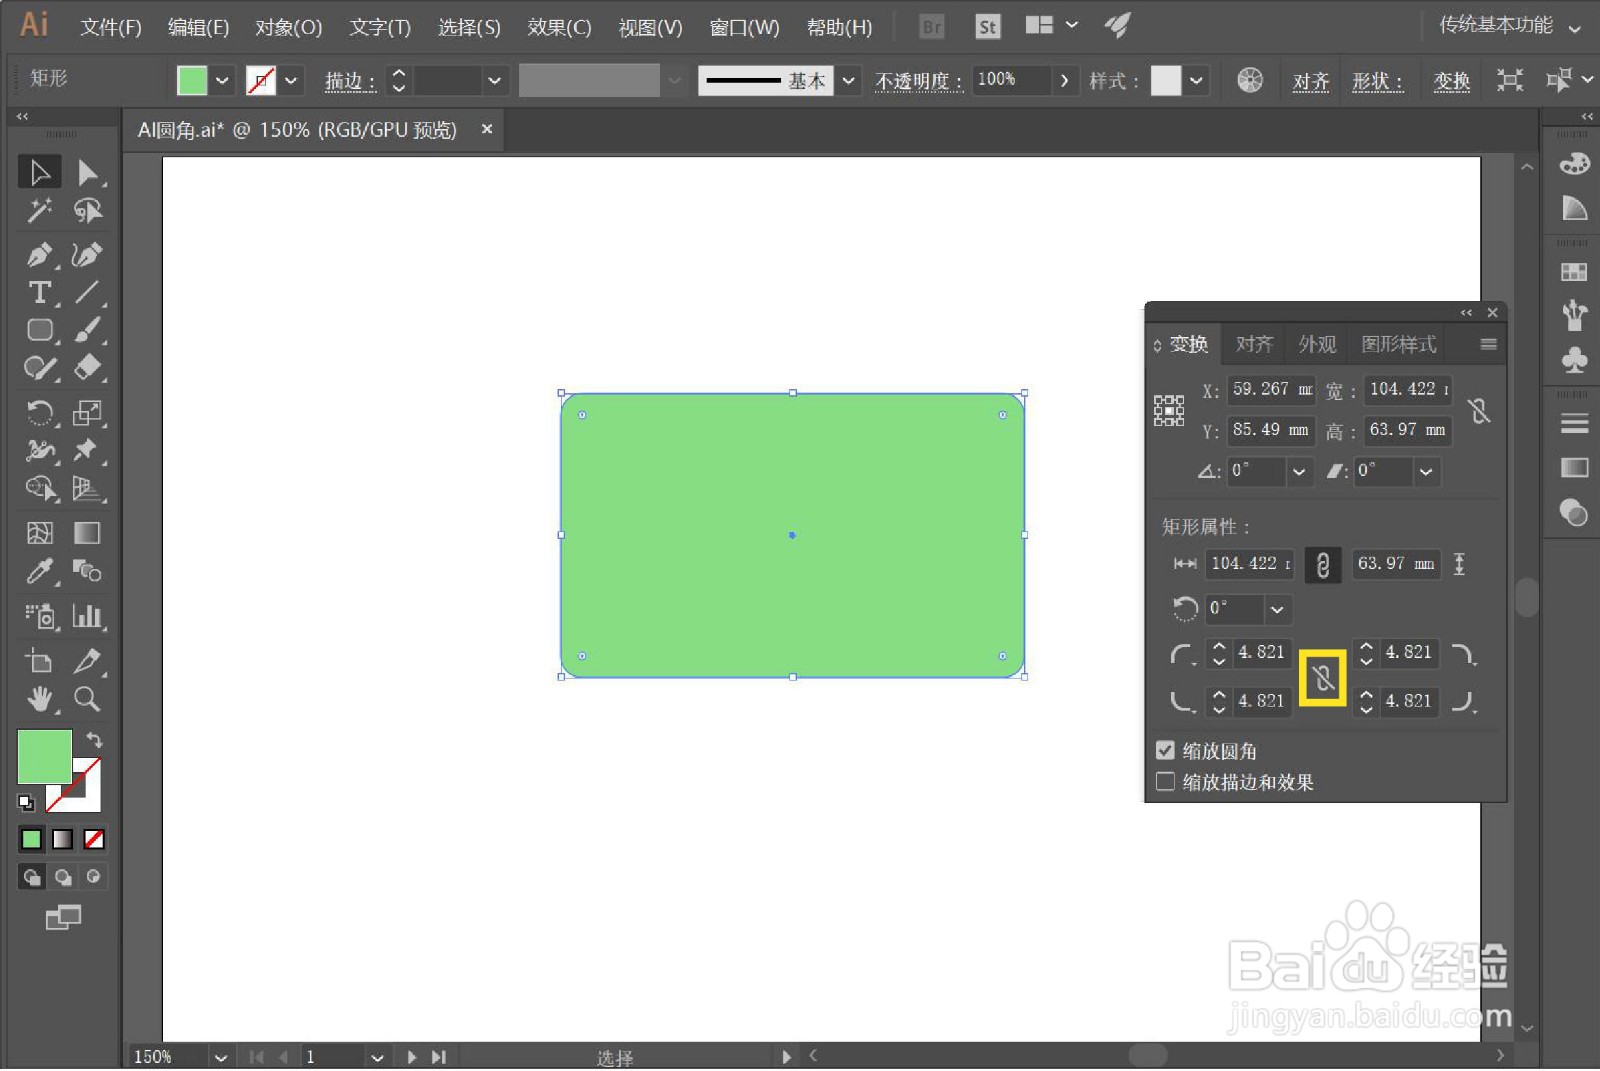Toggle constrain proportions for width and height
Screen dimensions: 1600x1071
coord(1479,410)
